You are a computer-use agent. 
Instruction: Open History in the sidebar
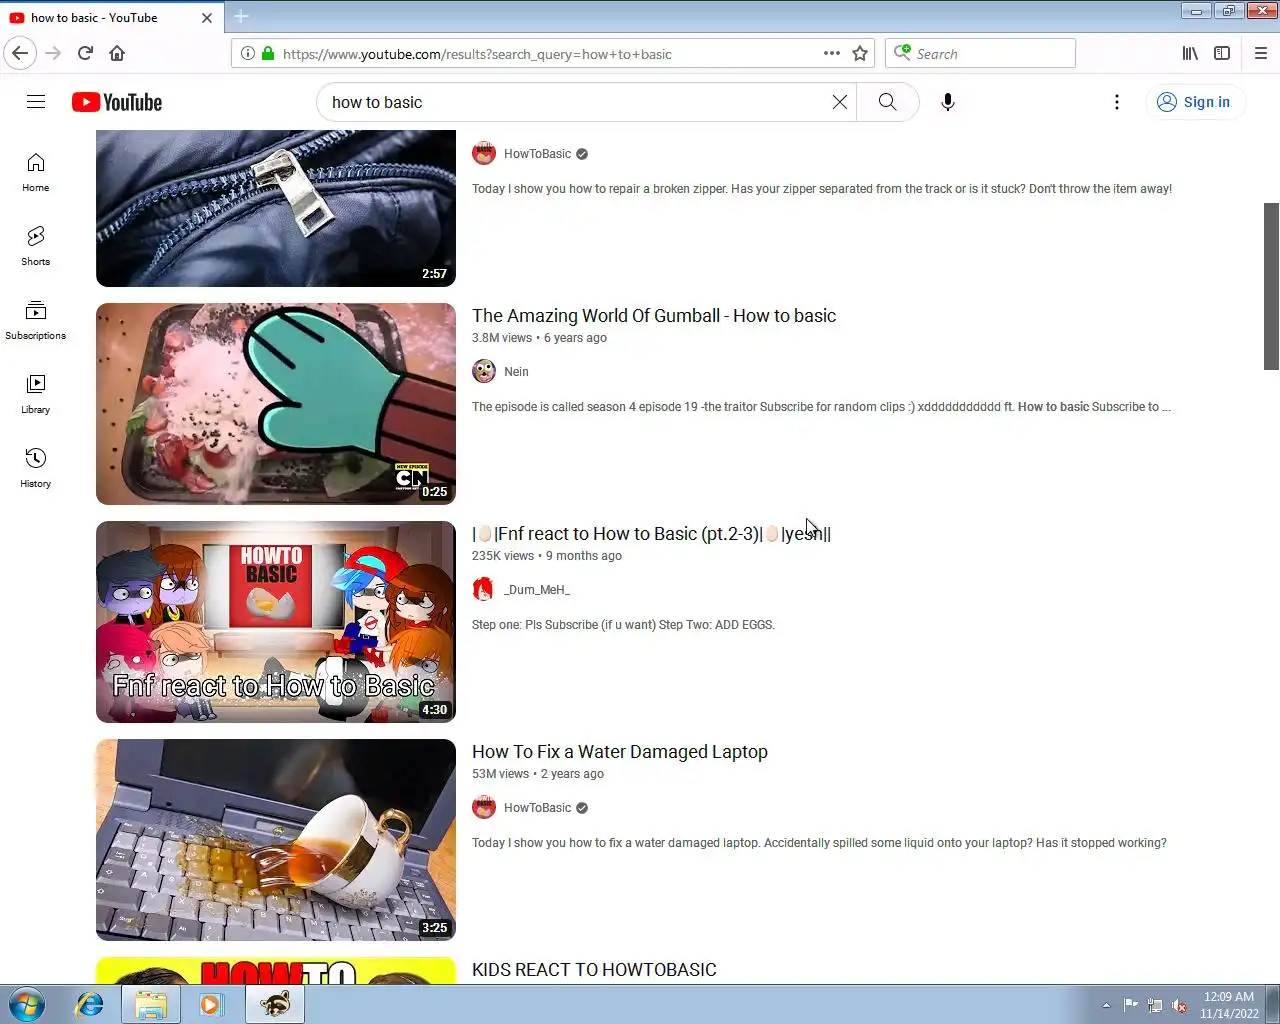click(x=36, y=468)
